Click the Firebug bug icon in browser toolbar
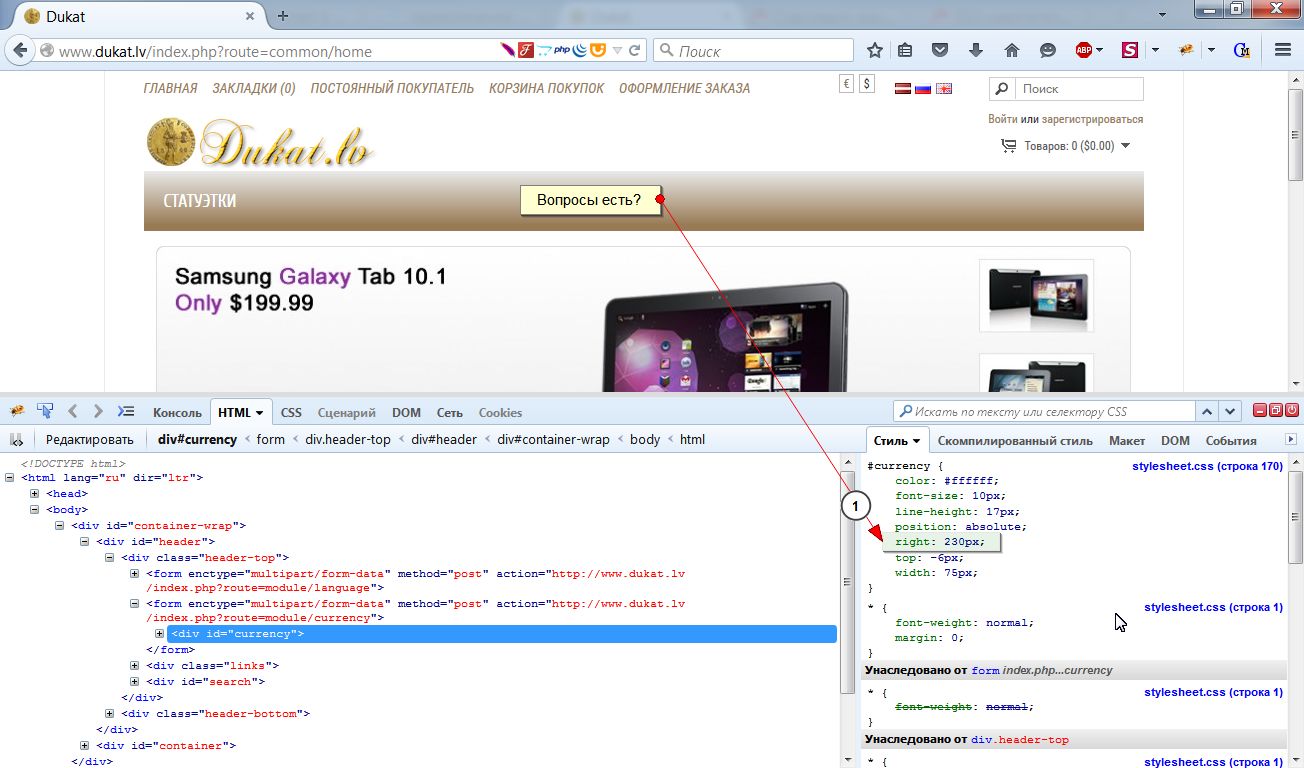The width and height of the screenshot is (1304, 768). click(x=1187, y=50)
